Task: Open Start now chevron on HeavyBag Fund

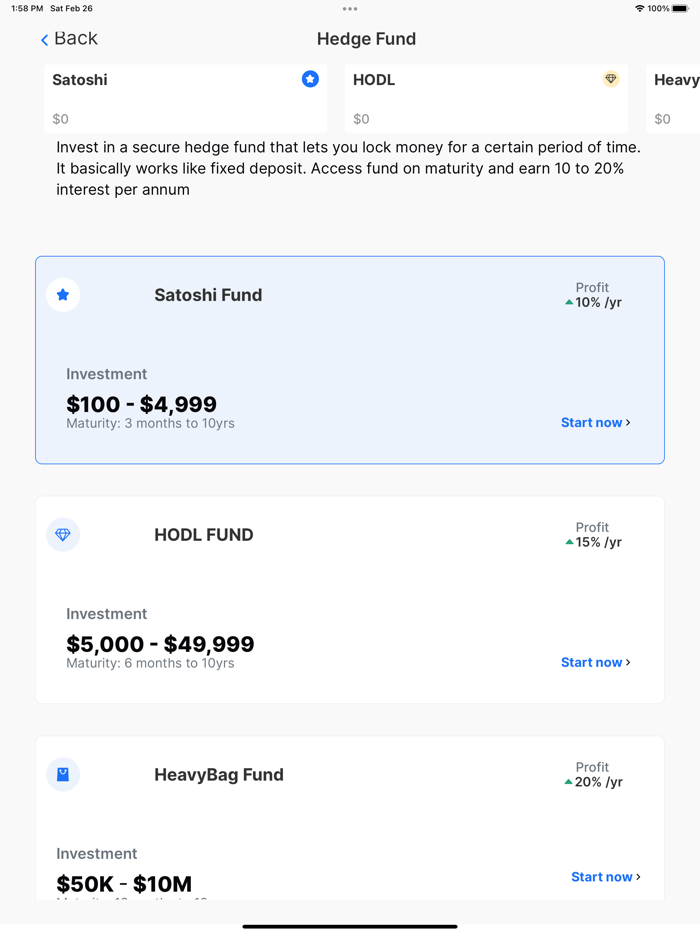Action: 638,876
